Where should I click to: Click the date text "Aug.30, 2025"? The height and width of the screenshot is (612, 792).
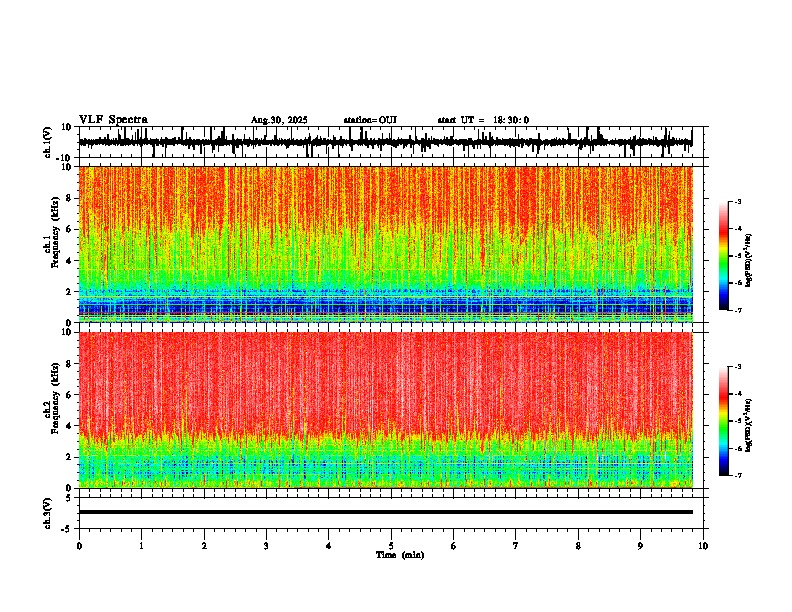click(x=279, y=120)
